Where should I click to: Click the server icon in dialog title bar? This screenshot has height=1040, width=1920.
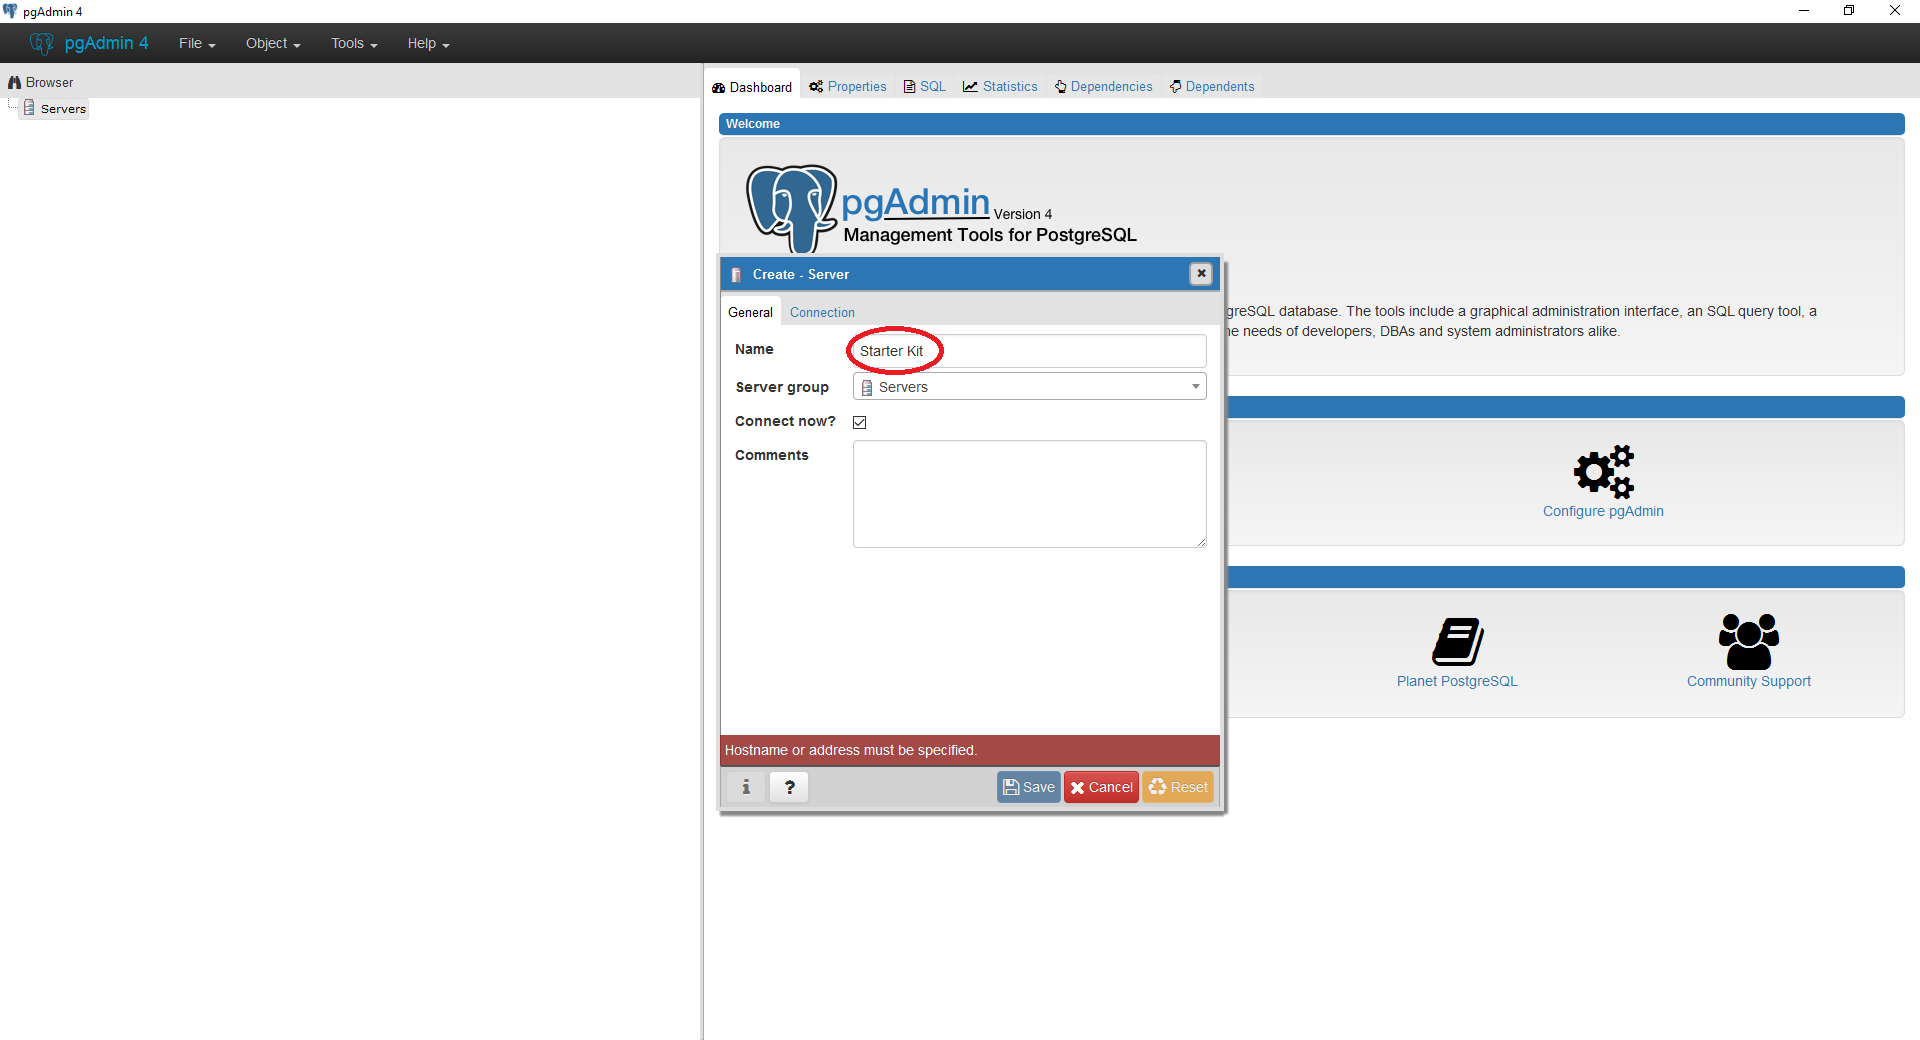(x=736, y=275)
